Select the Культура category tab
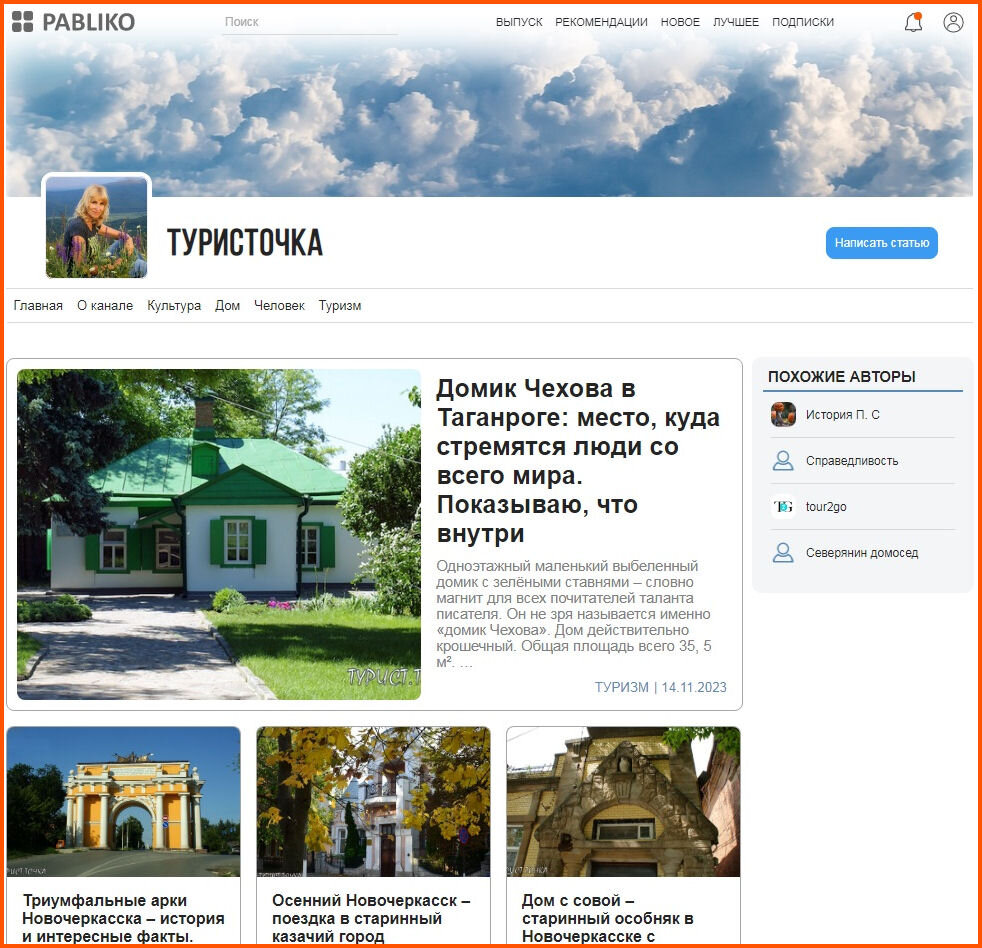The height and width of the screenshot is (948, 982). (174, 306)
